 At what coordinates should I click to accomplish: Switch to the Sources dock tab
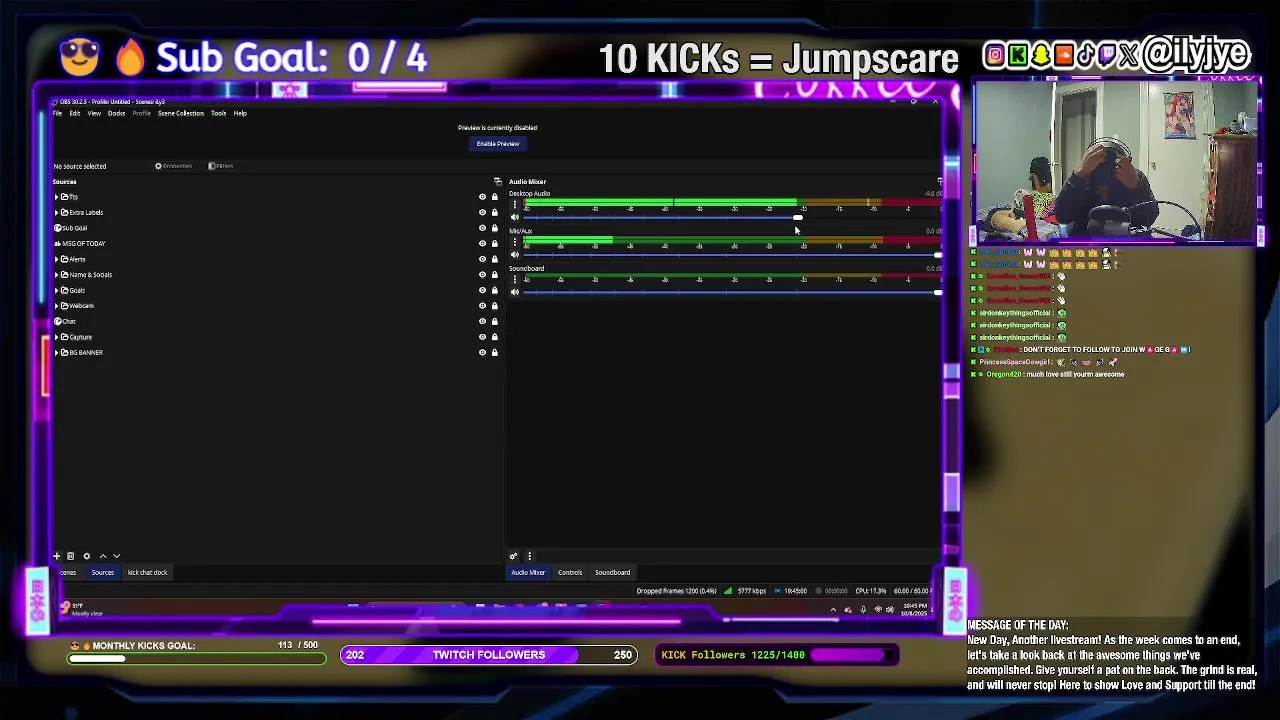coord(102,573)
